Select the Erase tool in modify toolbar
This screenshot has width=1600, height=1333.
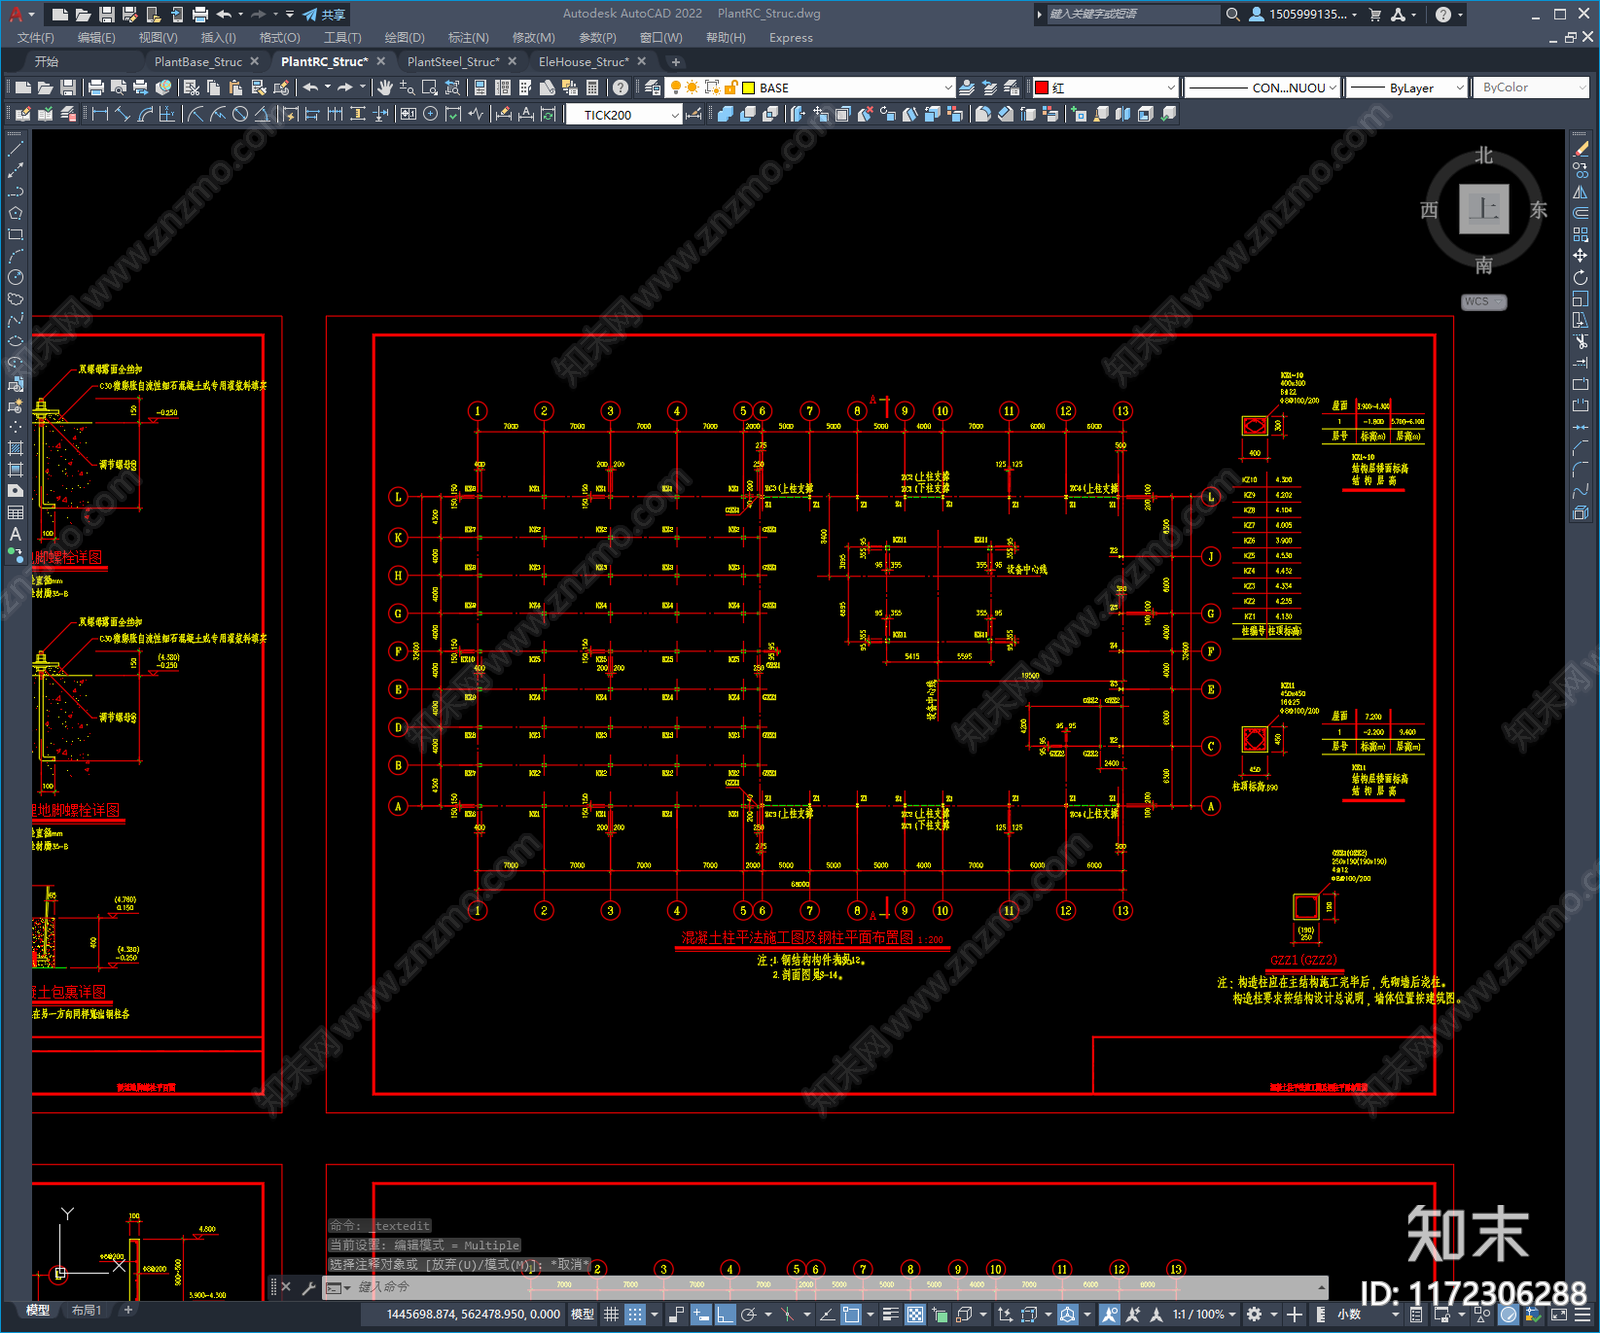pos(1580,148)
